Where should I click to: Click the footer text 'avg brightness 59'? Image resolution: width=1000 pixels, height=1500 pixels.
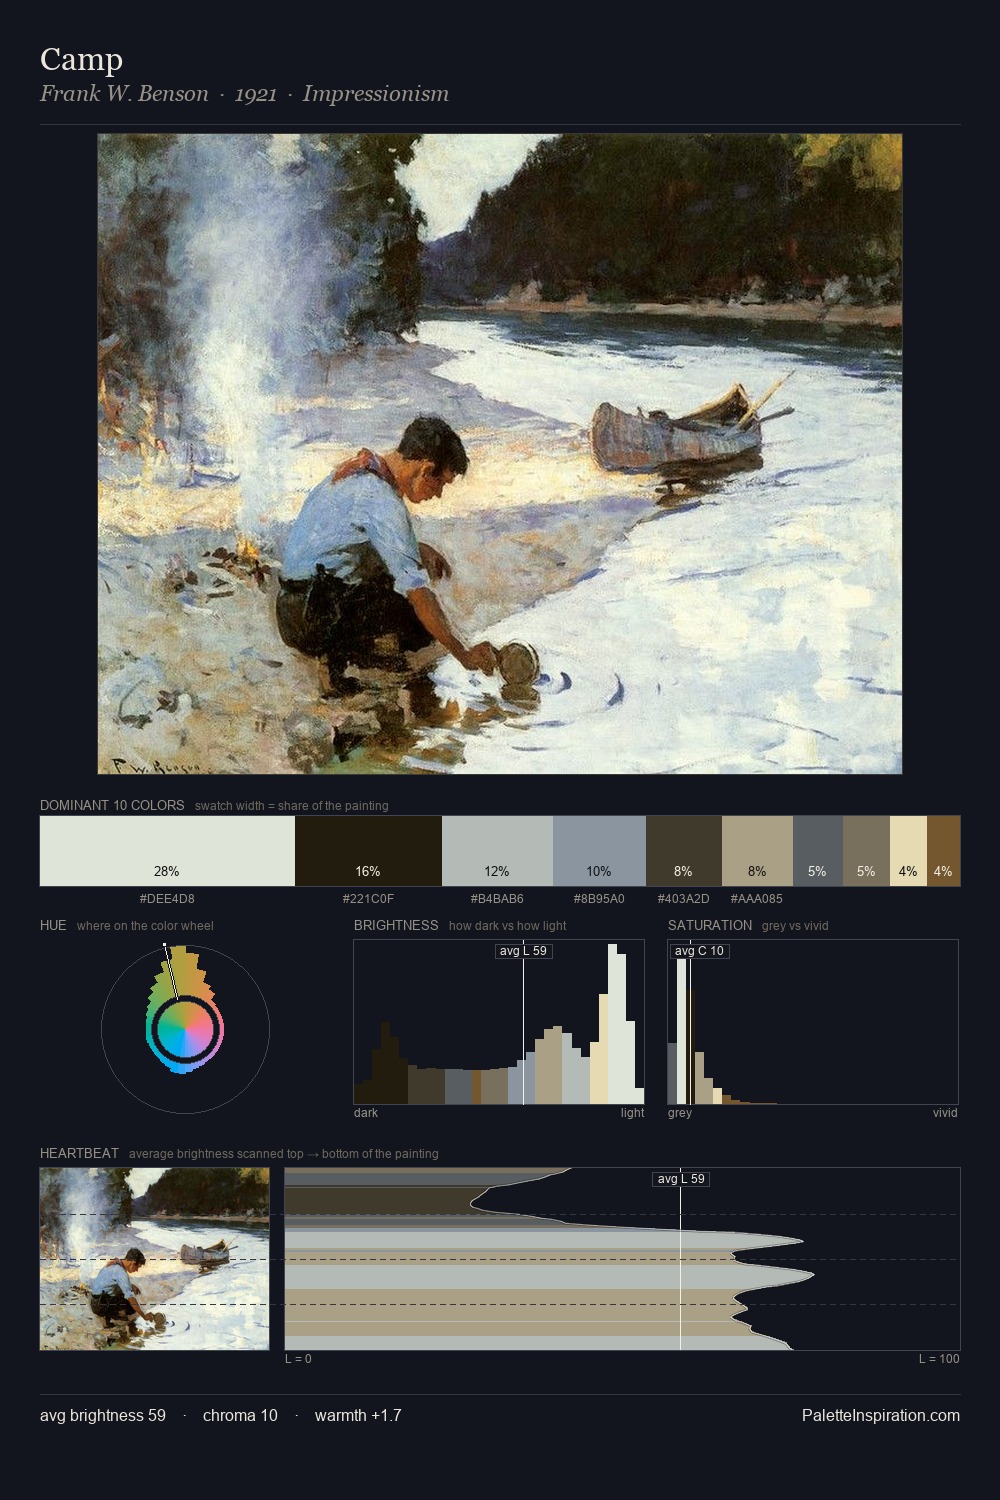coord(103,1415)
